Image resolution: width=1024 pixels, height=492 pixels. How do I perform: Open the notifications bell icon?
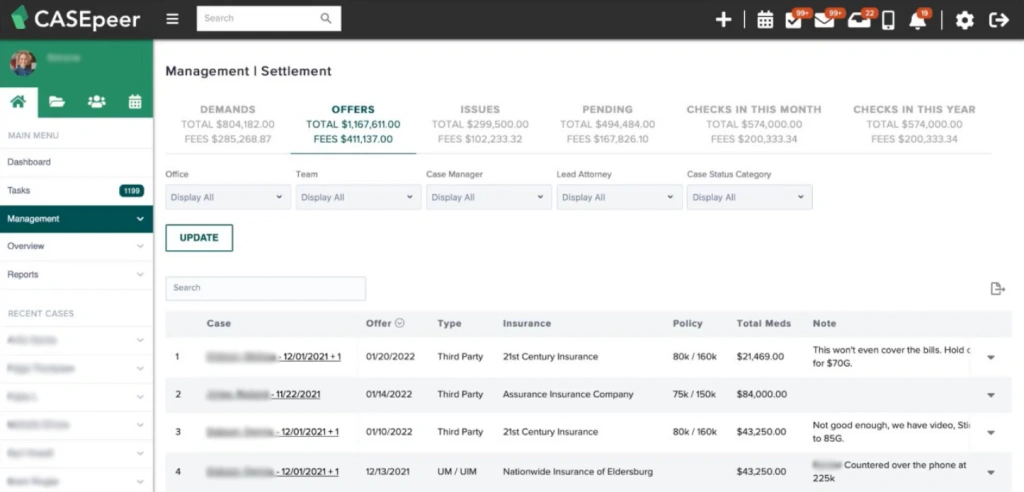pyautogui.click(x=918, y=20)
